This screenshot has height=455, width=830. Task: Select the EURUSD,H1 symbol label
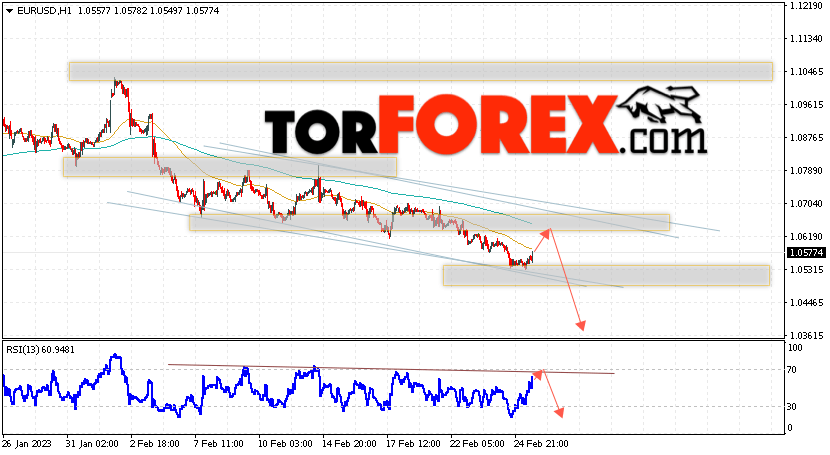(x=44, y=11)
